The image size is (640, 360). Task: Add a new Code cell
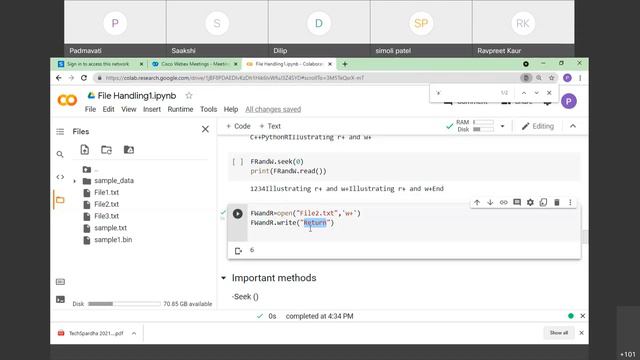tap(238, 126)
